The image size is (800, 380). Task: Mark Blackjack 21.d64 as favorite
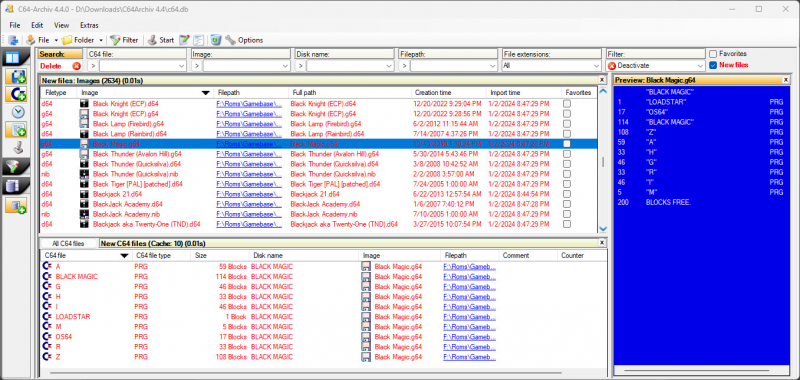[x=567, y=194]
